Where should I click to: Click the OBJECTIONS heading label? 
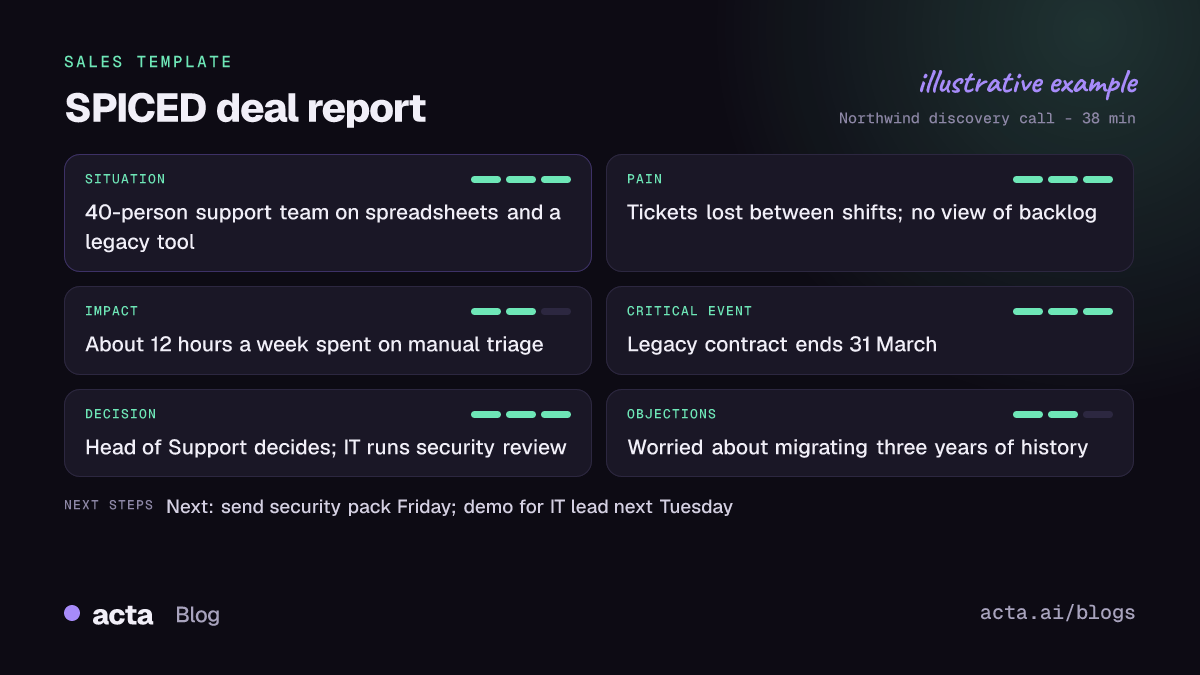pyautogui.click(x=672, y=414)
